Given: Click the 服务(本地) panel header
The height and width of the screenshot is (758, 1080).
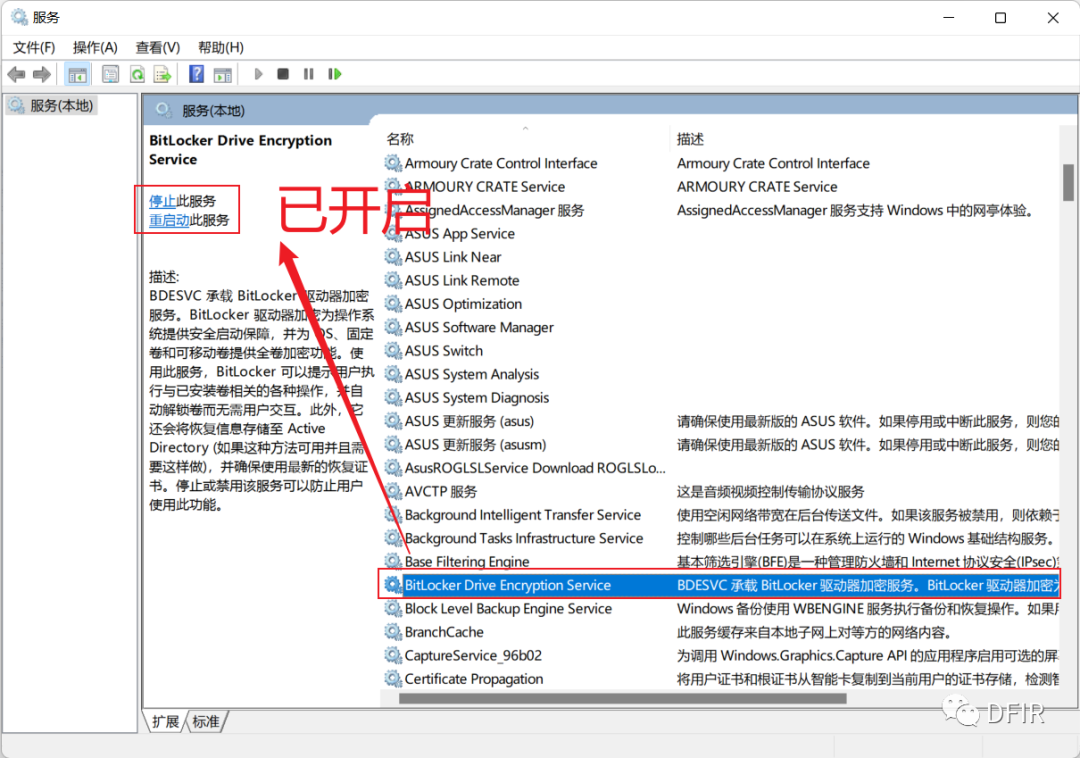Looking at the screenshot, I should point(213,111).
